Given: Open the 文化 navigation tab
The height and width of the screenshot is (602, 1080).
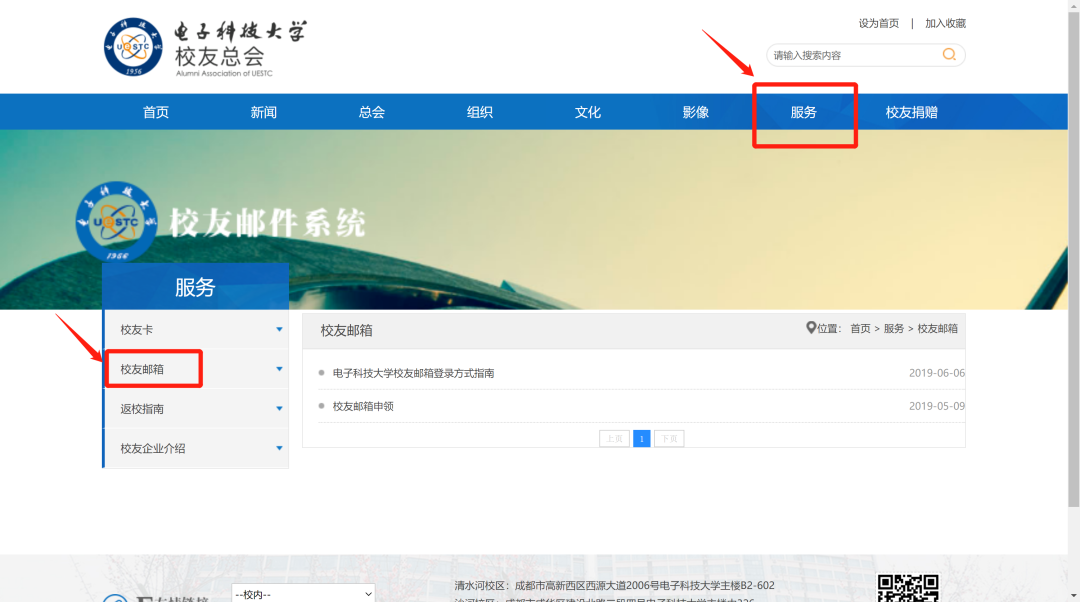Looking at the screenshot, I should (x=588, y=112).
